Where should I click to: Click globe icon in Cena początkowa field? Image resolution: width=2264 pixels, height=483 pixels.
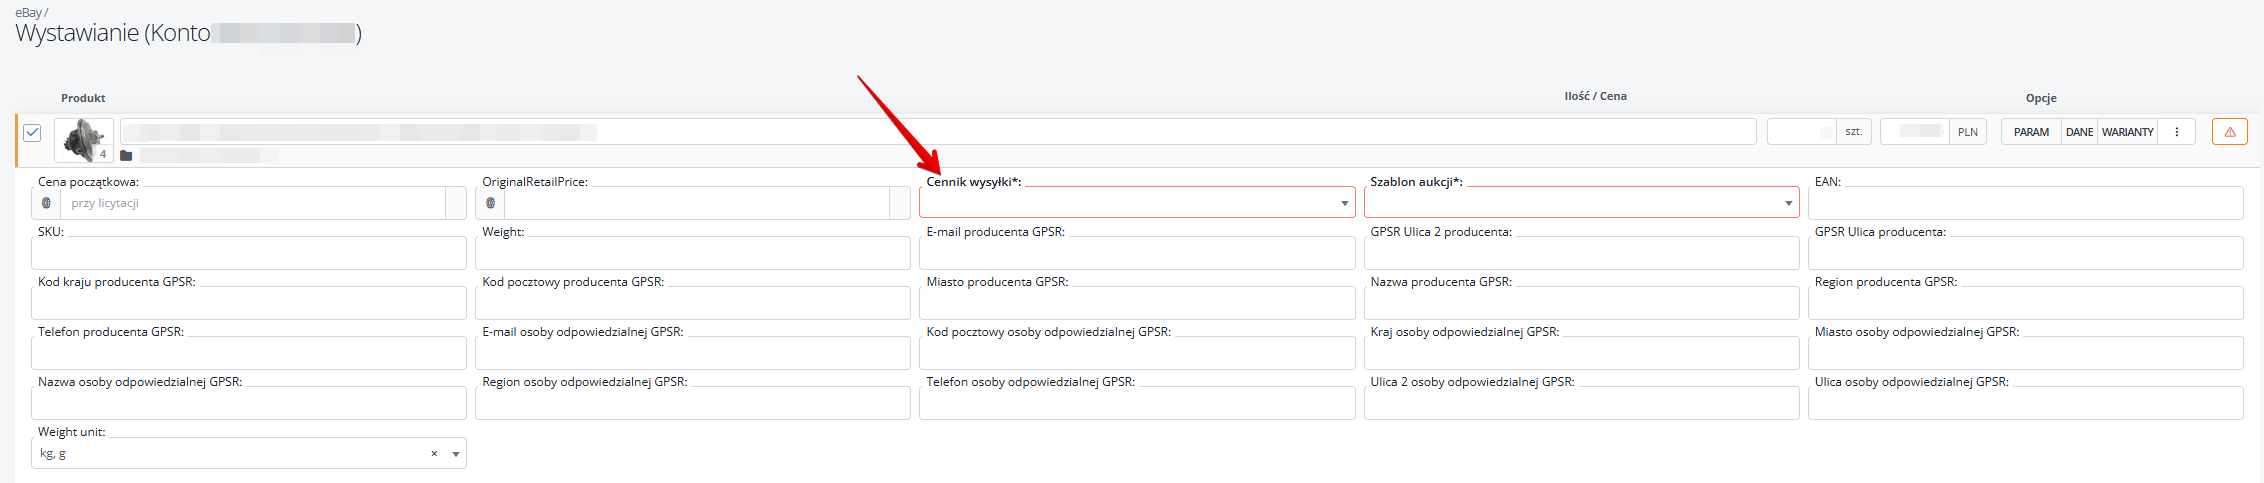[x=46, y=203]
